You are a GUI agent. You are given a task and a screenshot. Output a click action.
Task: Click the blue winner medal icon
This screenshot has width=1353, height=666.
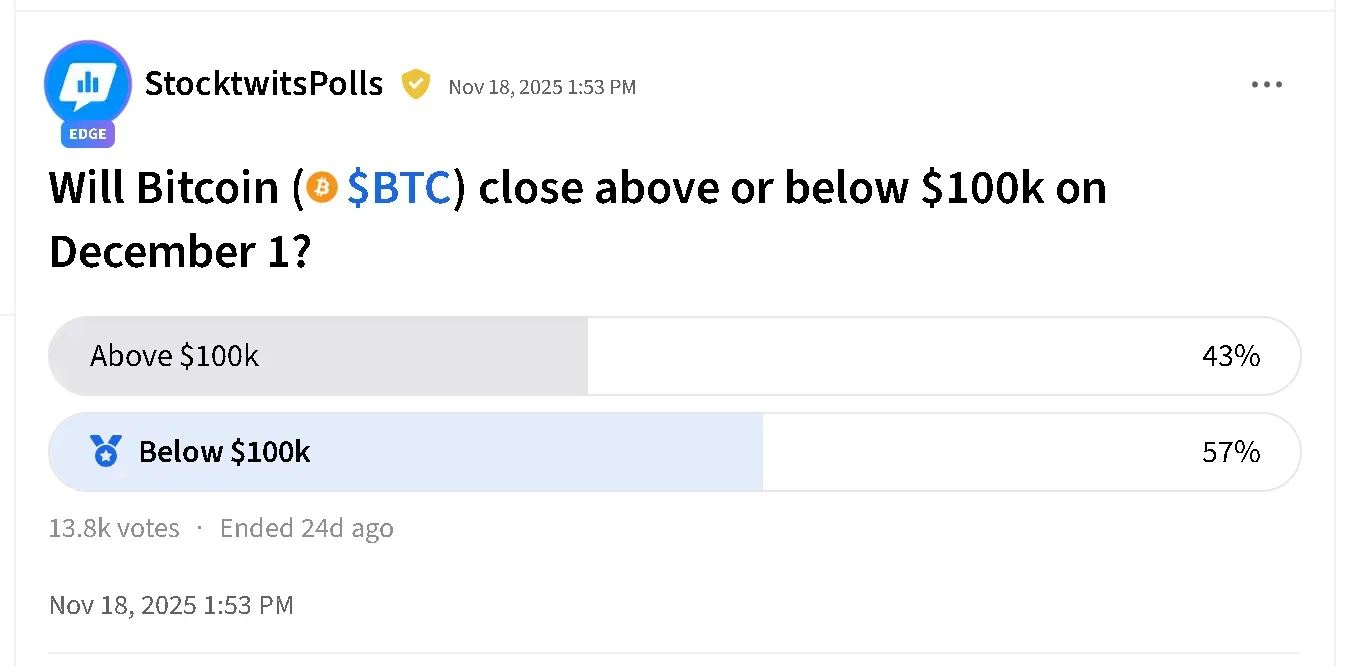[105, 452]
